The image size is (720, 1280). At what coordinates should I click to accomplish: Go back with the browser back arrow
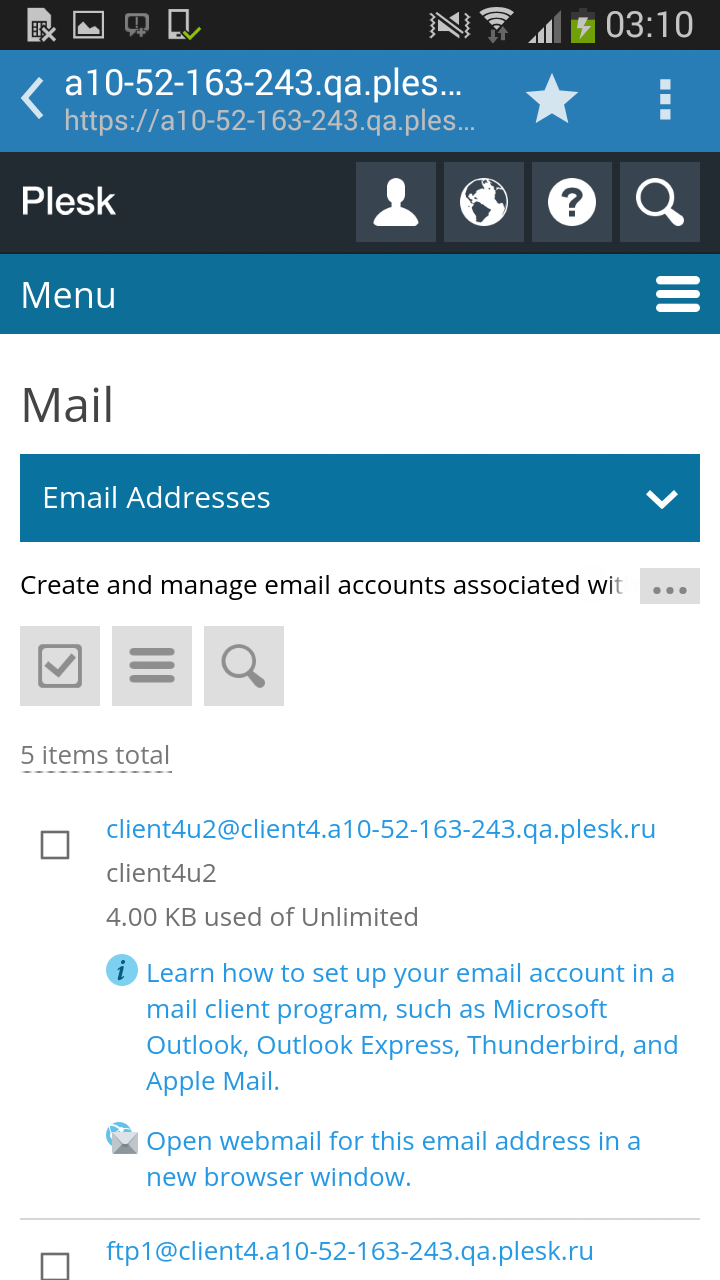(x=33, y=100)
